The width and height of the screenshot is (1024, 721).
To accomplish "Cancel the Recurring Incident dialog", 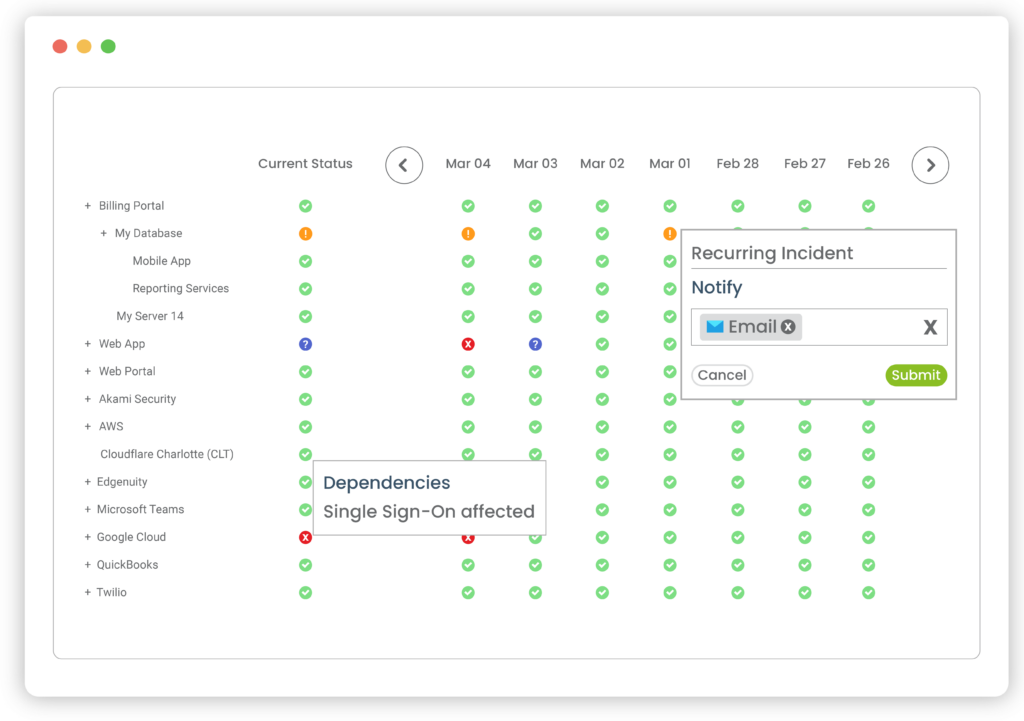I will [x=722, y=375].
